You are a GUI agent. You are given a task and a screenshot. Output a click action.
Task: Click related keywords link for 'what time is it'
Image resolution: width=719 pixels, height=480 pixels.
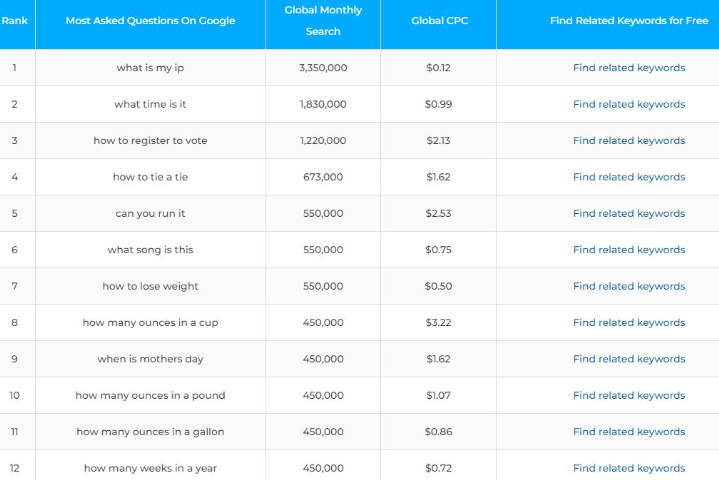[629, 104]
